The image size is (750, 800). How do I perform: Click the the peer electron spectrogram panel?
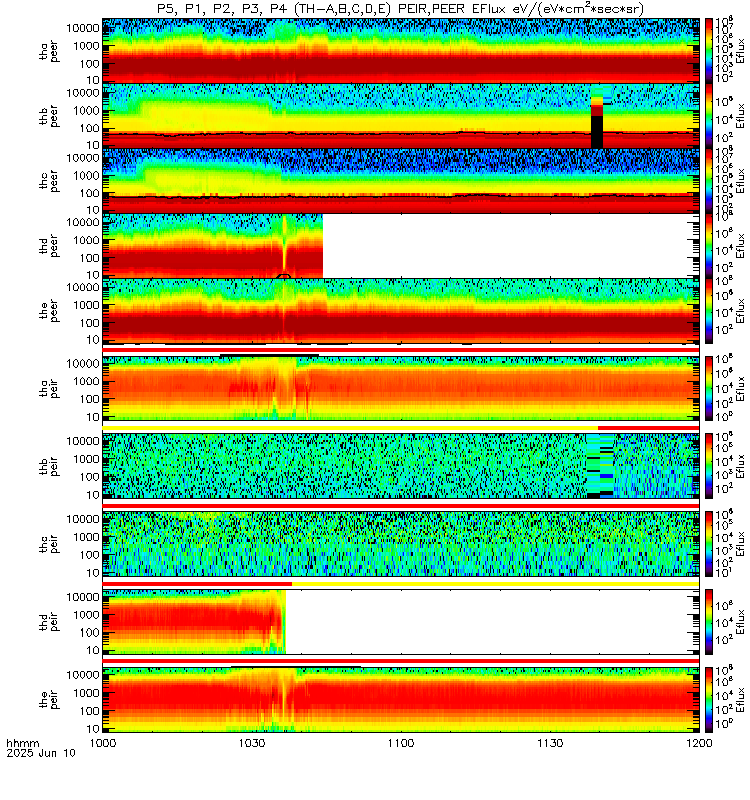click(x=401, y=310)
